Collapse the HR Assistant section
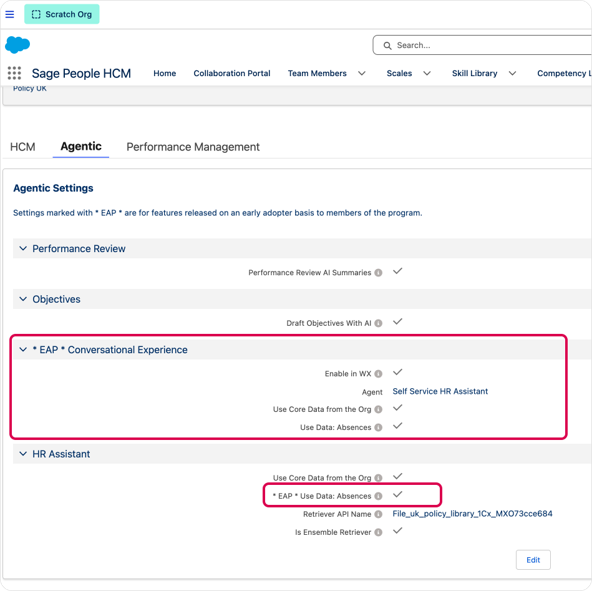This screenshot has width=592, height=591. [23, 454]
